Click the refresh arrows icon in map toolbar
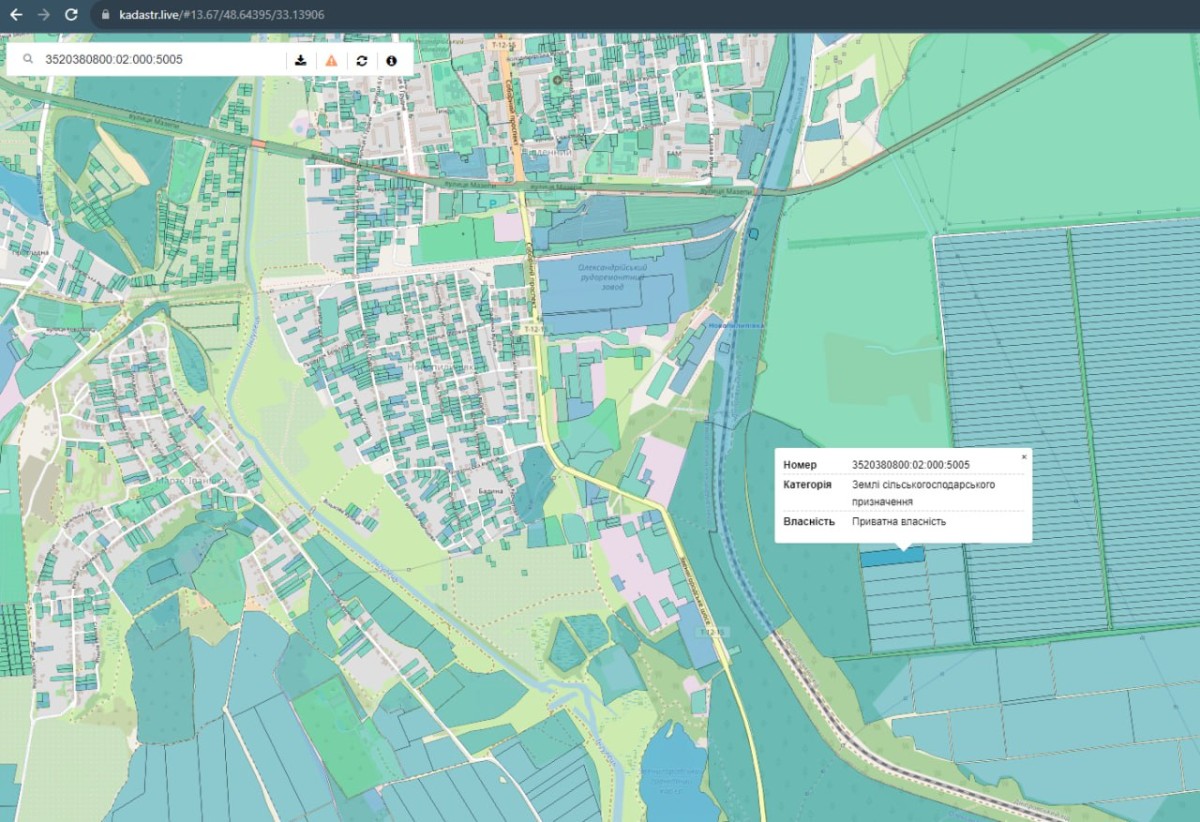 tap(361, 60)
